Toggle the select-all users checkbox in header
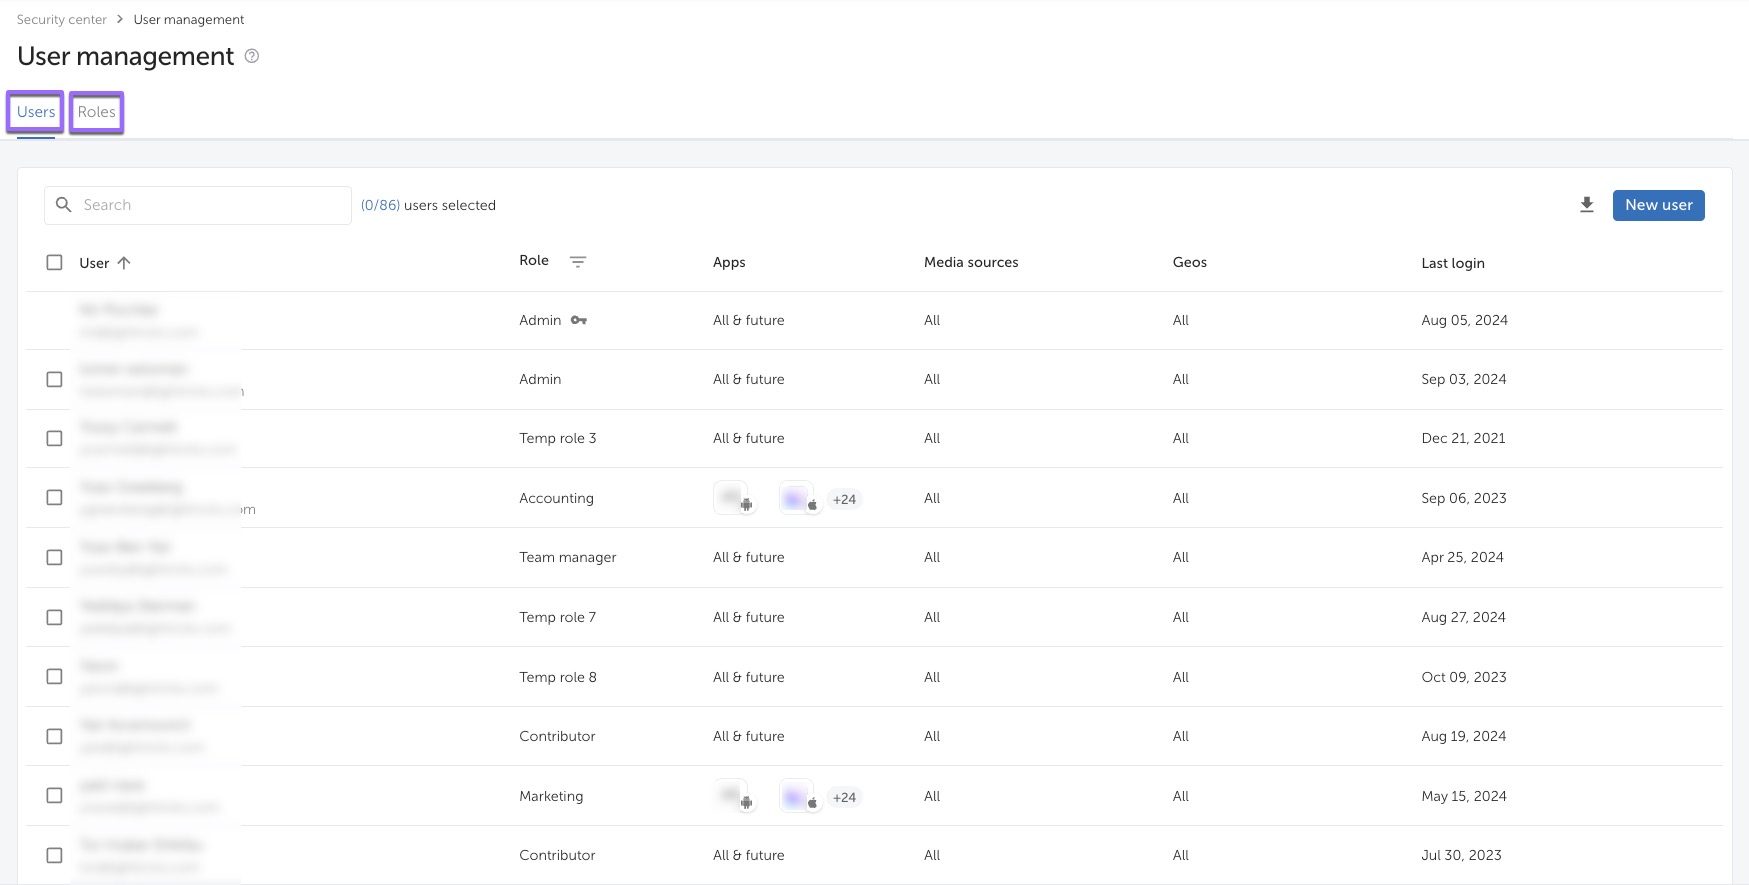This screenshot has width=1749, height=885. coord(54,263)
